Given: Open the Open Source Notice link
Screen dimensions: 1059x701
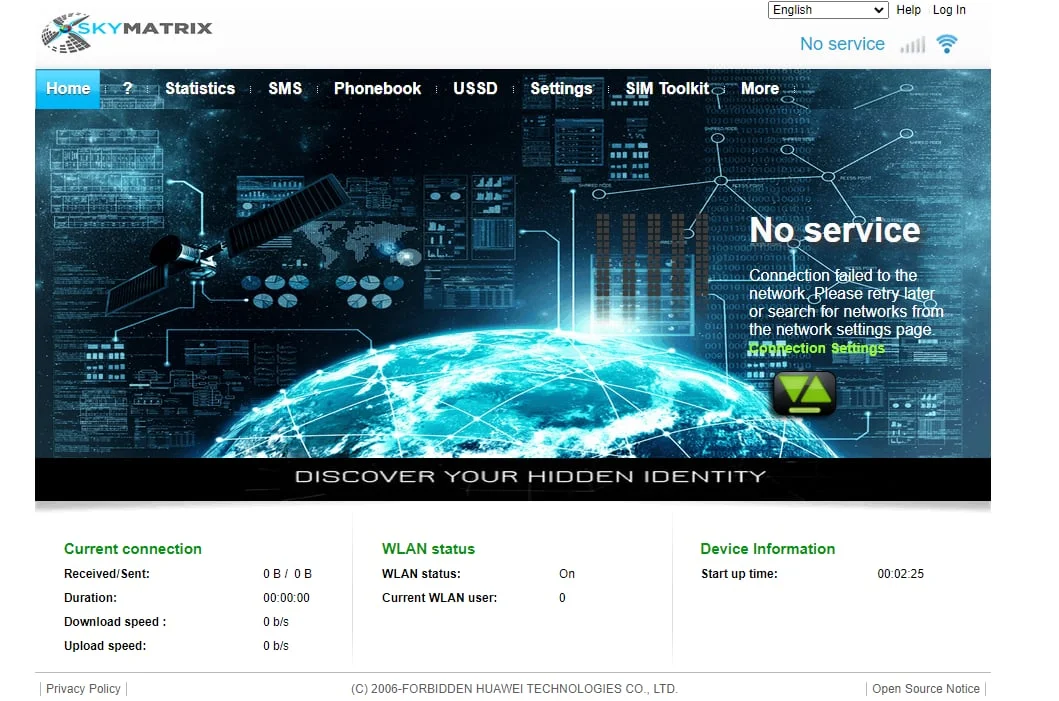Looking at the screenshot, I should (x=925, y=689).
